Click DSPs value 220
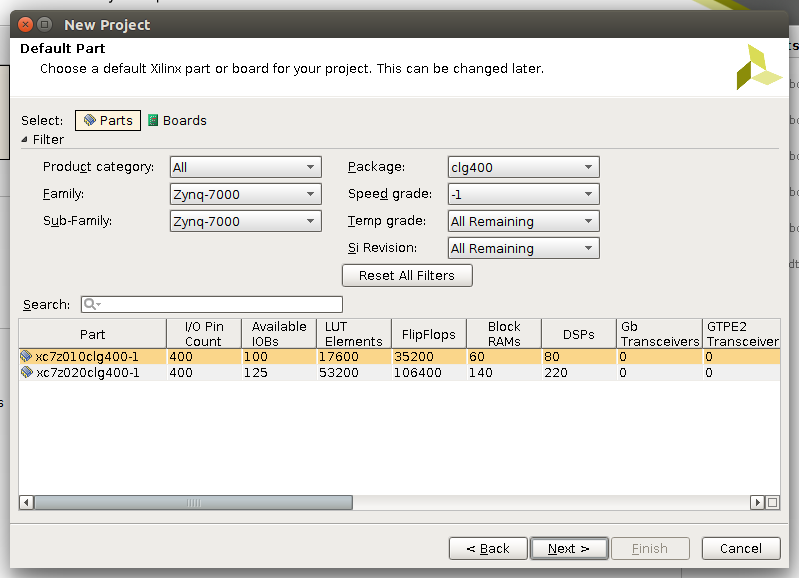Screen dimensions: 799x578 click(556, 373)
